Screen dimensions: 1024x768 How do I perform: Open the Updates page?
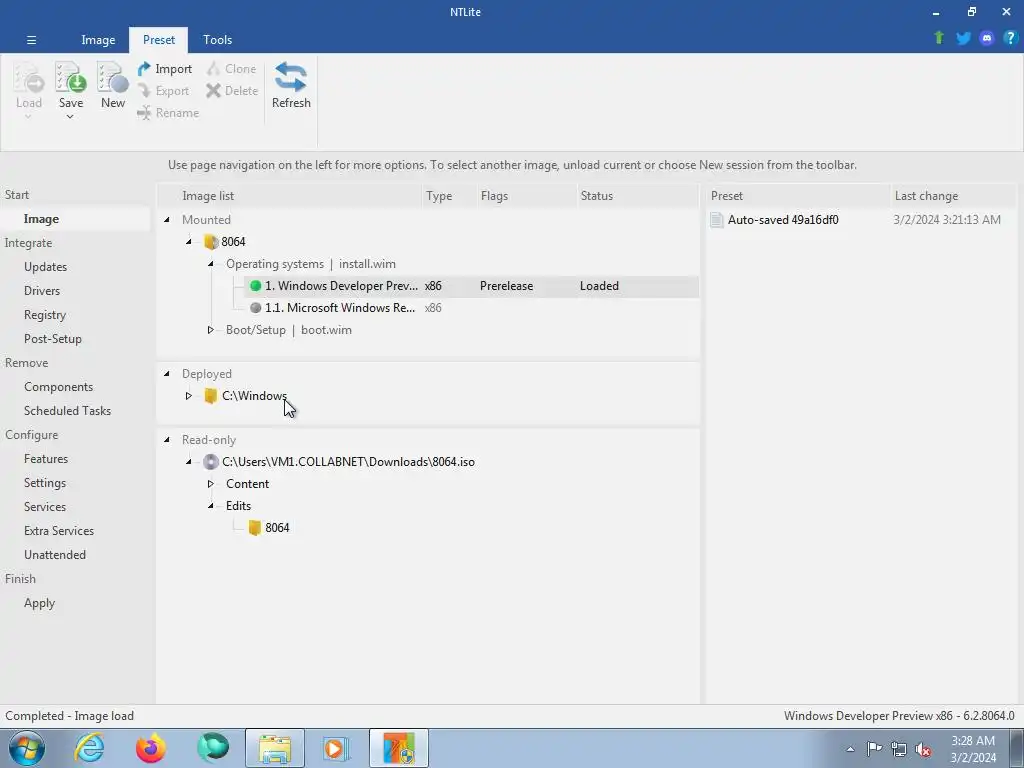[x=46, y=267]
